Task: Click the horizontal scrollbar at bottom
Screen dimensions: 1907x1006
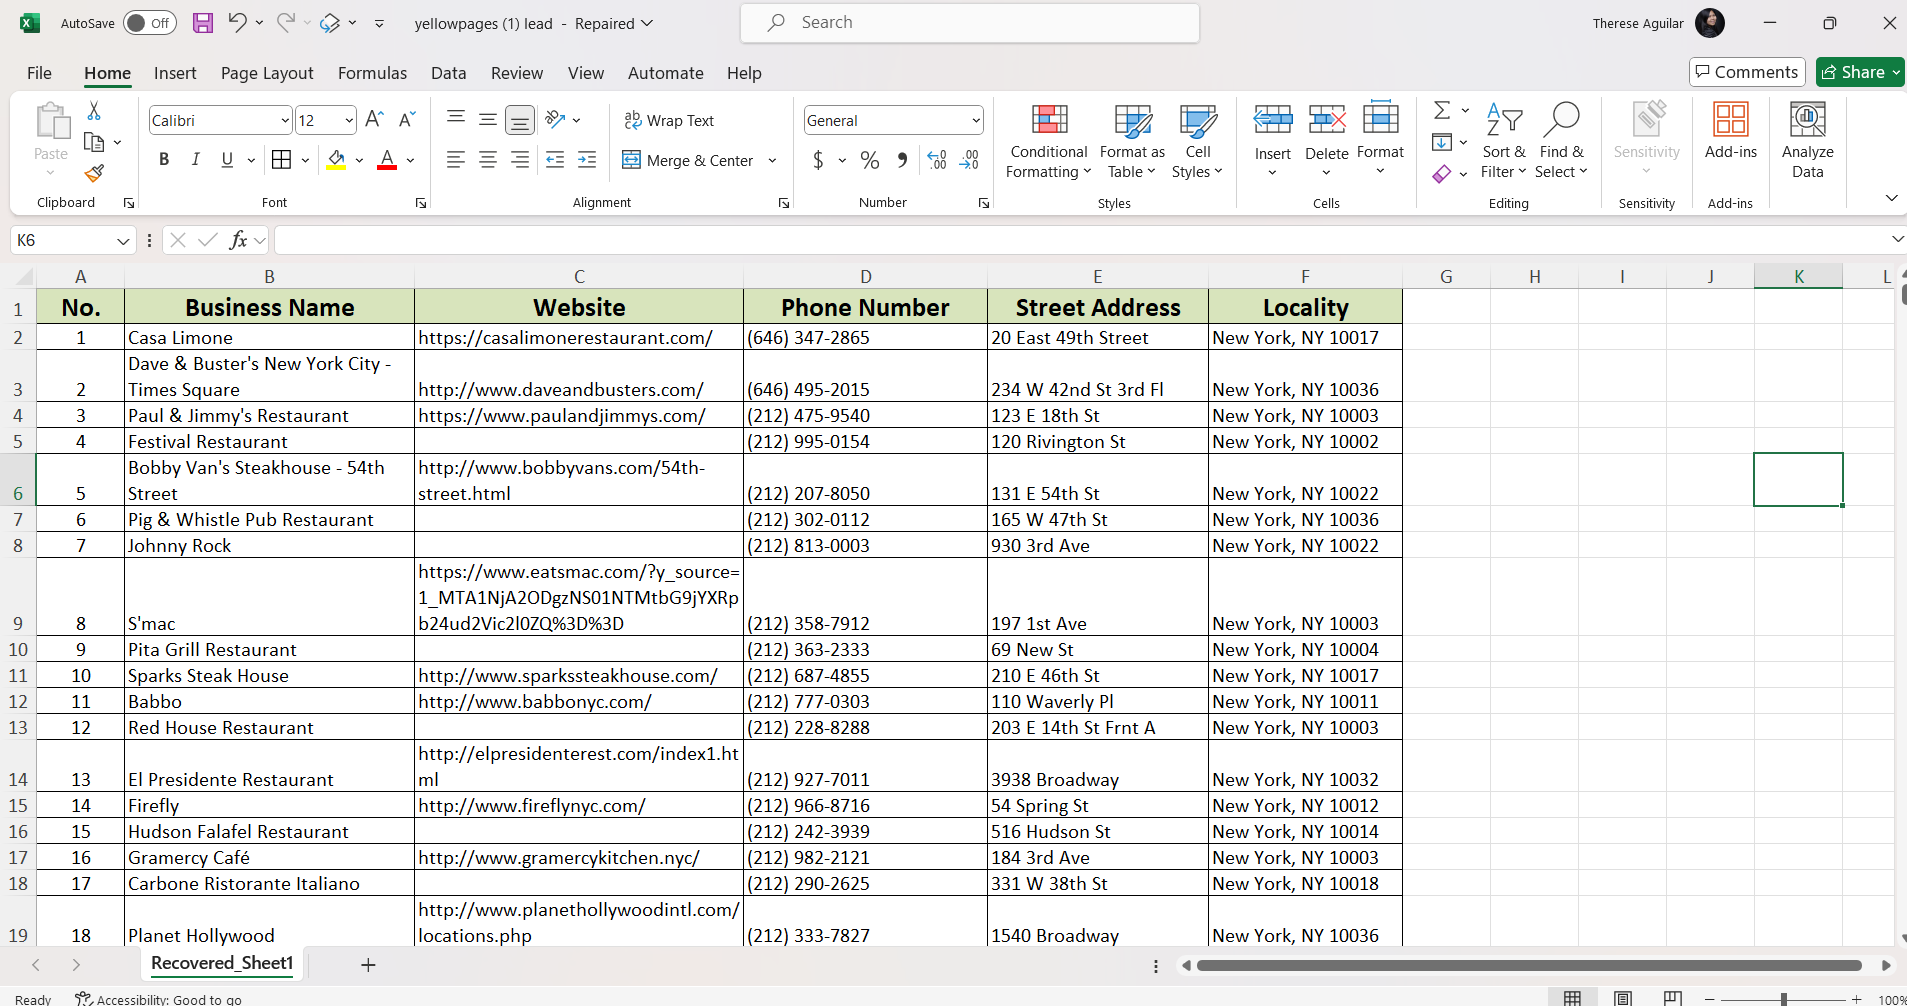Action: click(1529, 966)
